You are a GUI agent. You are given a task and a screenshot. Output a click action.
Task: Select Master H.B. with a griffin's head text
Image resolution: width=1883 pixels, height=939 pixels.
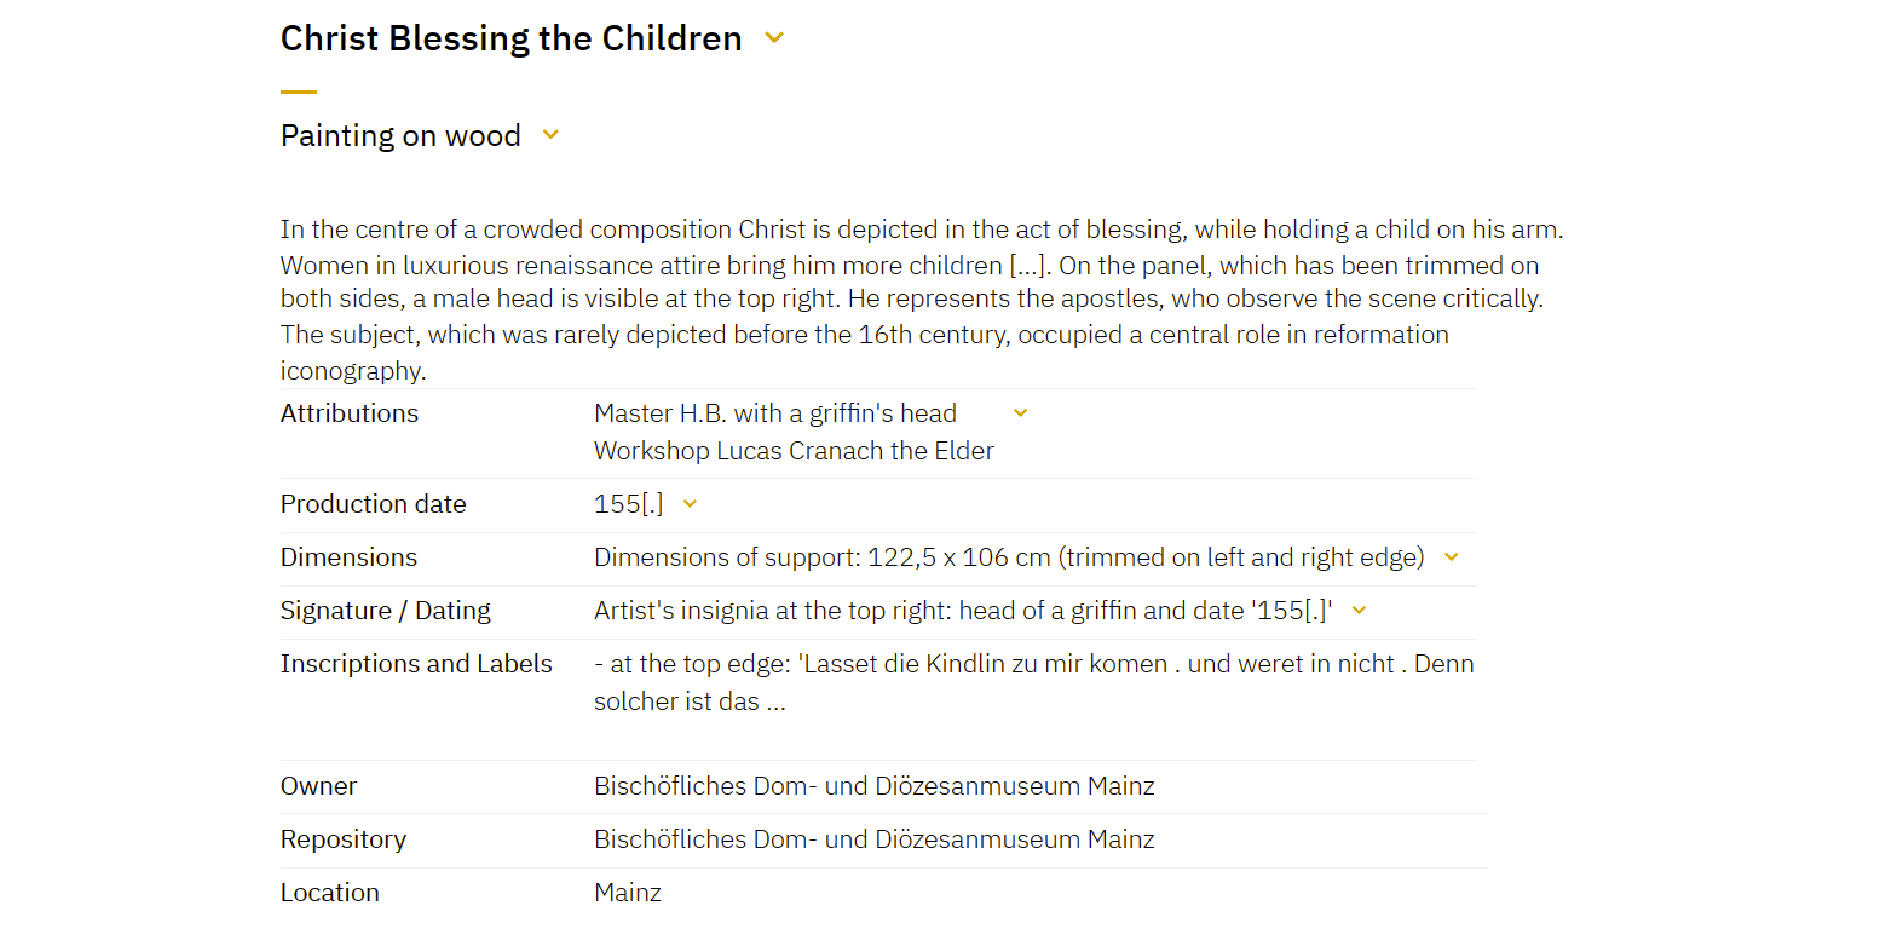(775, 413)
